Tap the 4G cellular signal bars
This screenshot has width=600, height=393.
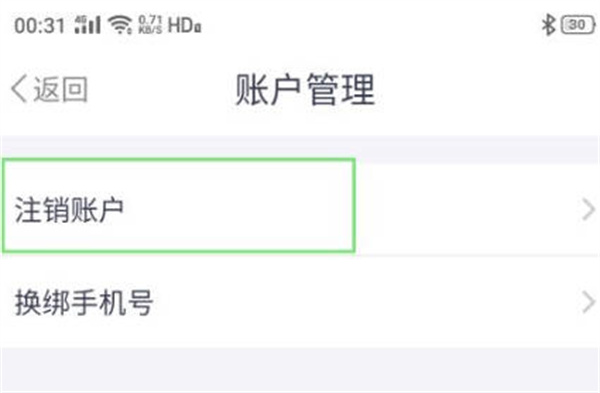(88, 25)
